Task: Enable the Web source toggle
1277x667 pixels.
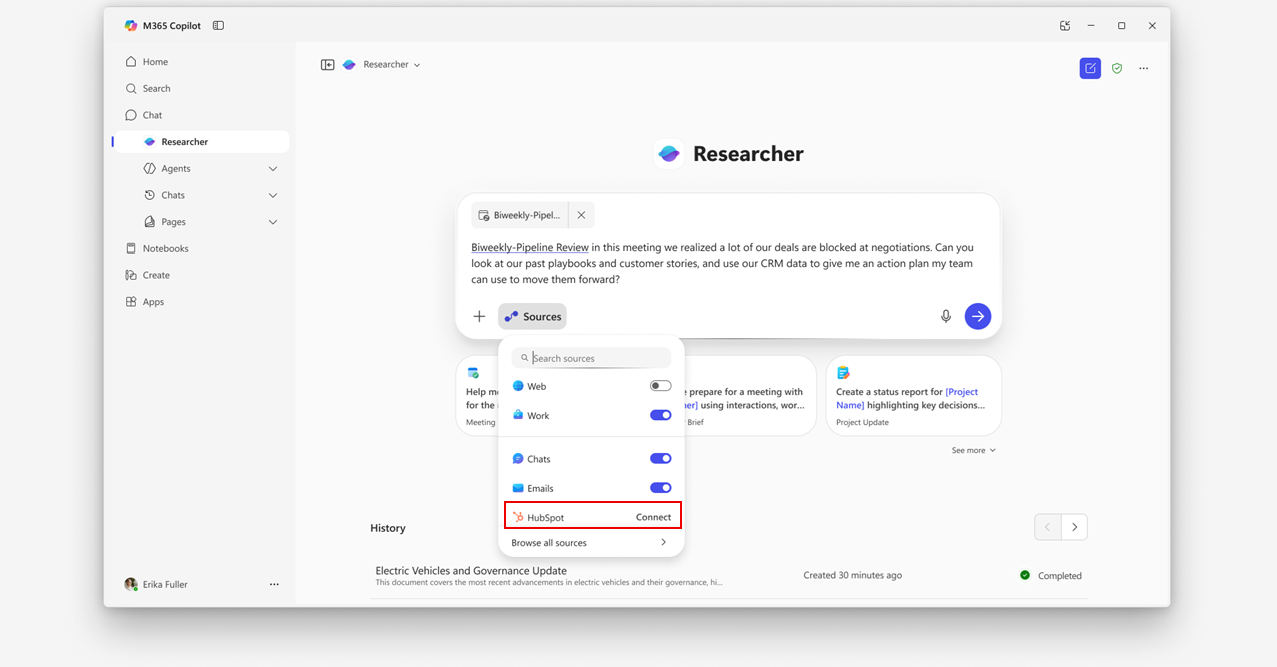Action: click(x=660, y=386)
